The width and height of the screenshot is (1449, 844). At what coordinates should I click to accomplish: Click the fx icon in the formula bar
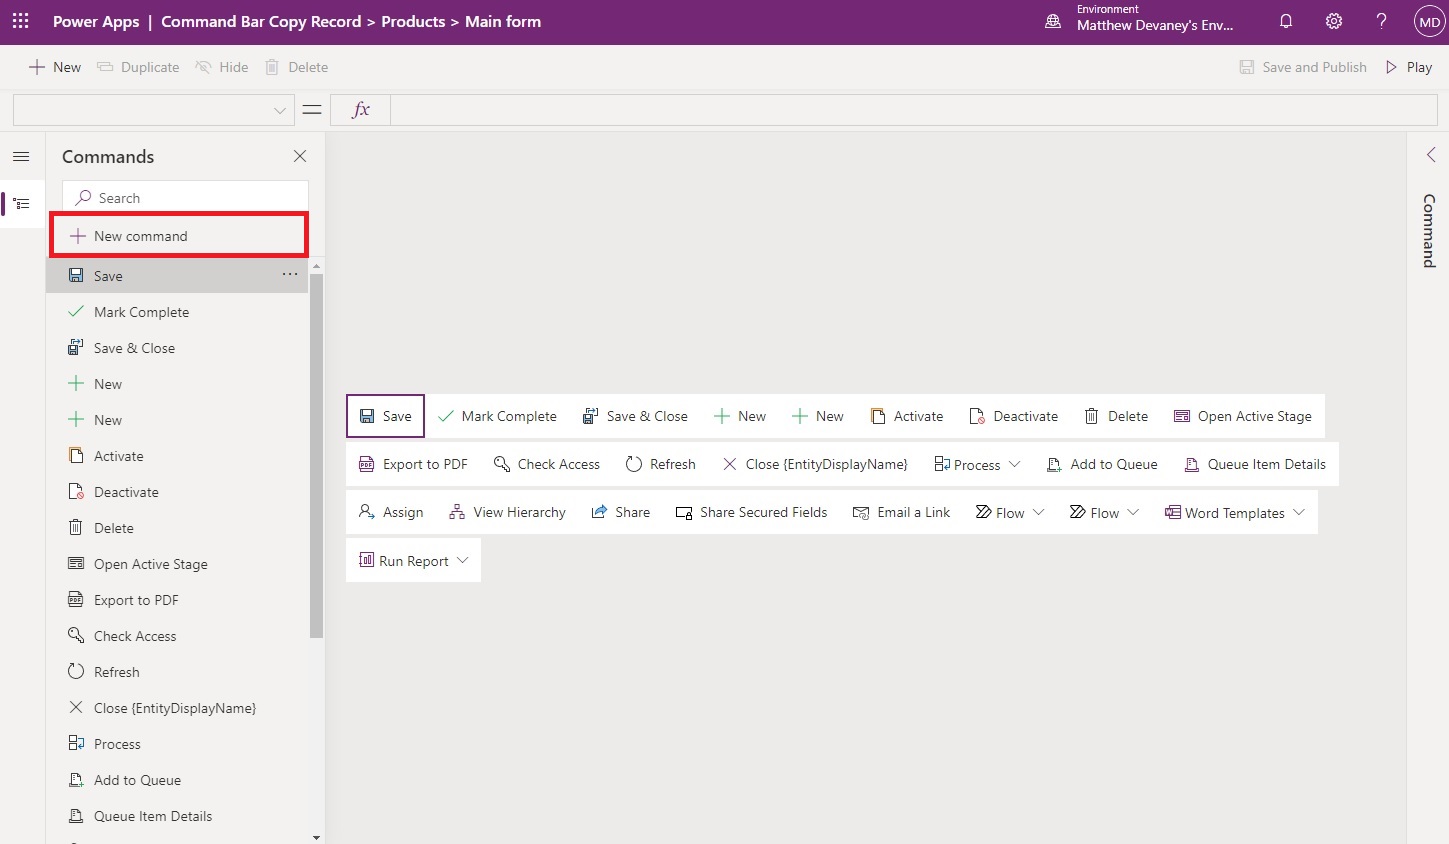359,109
